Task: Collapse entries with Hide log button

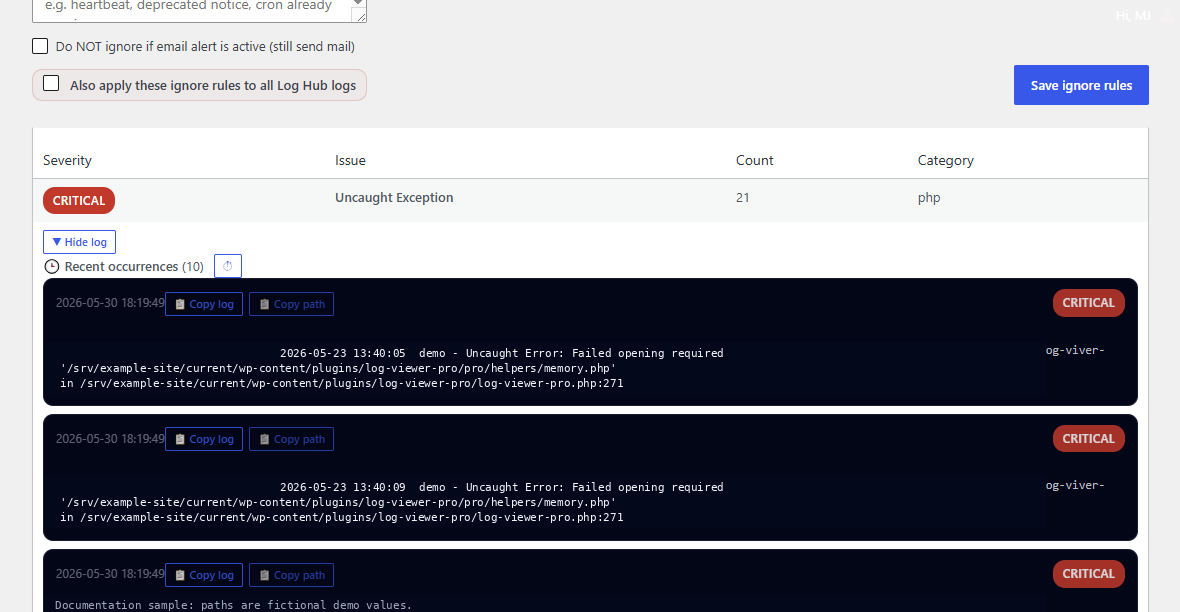Action: pyautogui.click(x=79, y=242)
